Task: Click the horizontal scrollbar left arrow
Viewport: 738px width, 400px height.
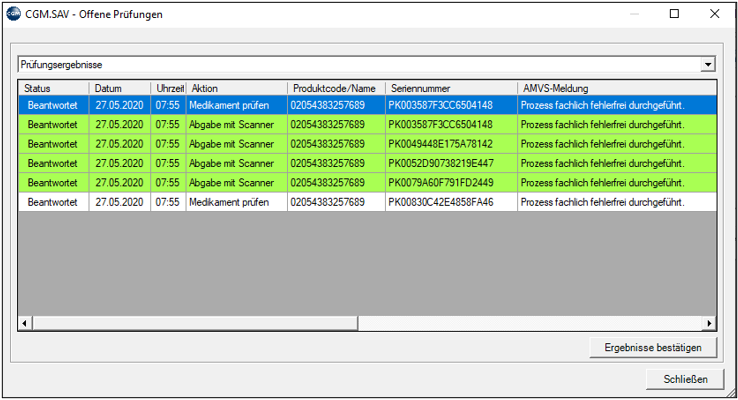Action: pos(25,323)
